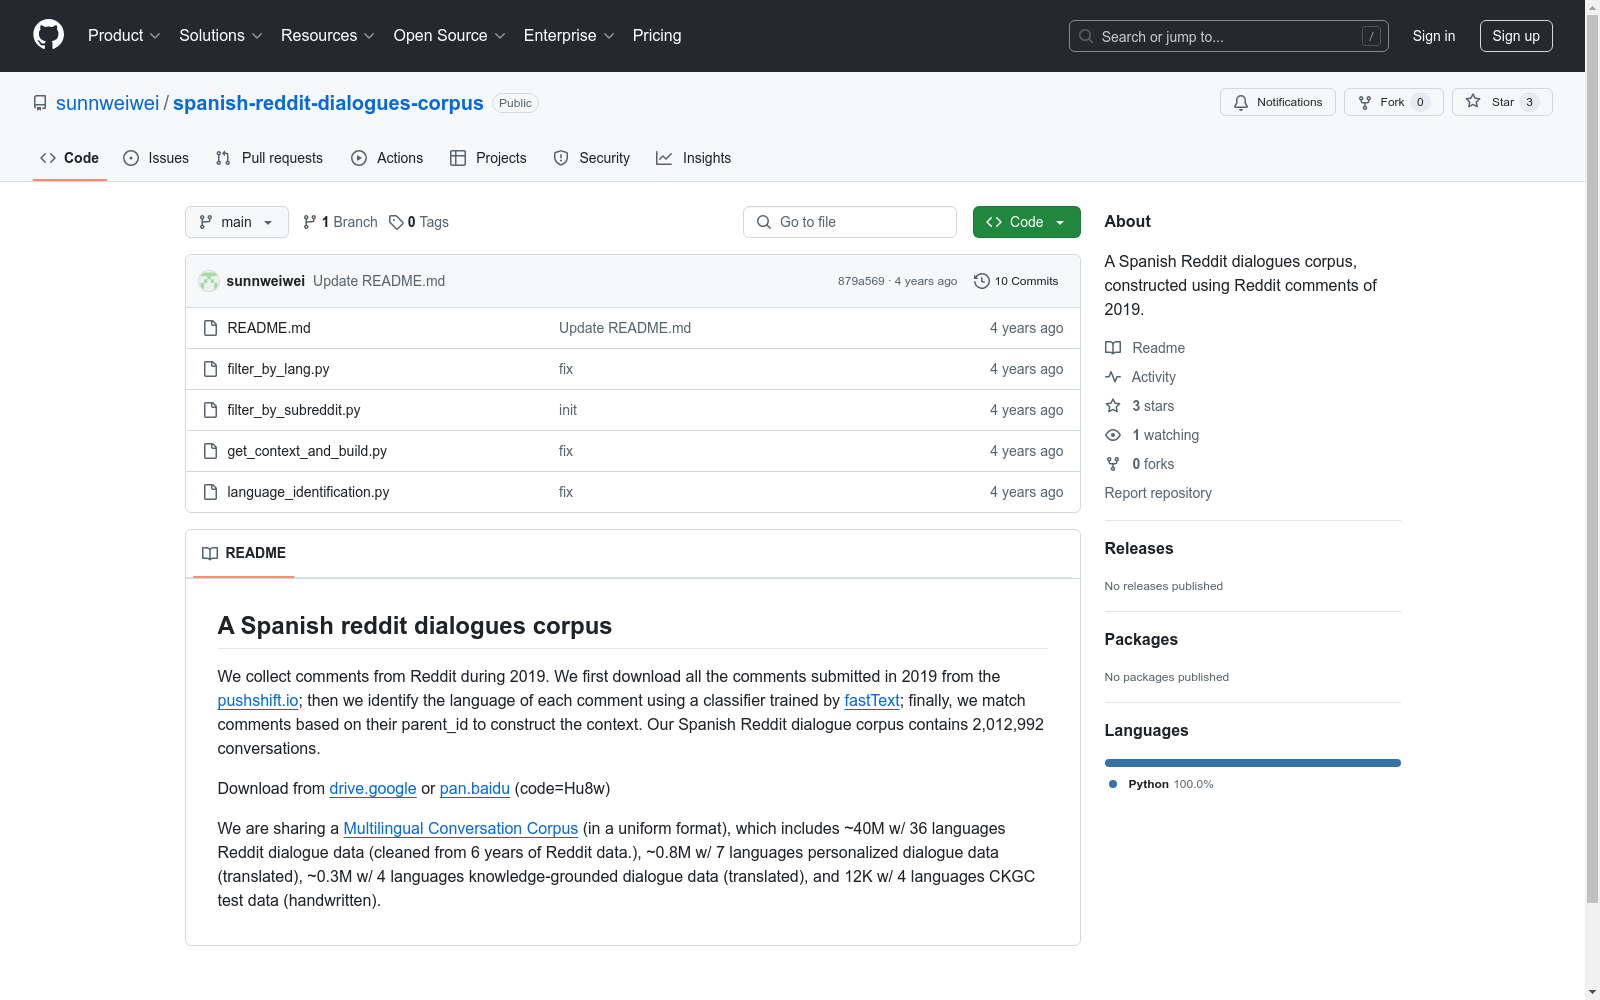Fork this repository
The image size is (1600, 1000).
point(1394,102)
